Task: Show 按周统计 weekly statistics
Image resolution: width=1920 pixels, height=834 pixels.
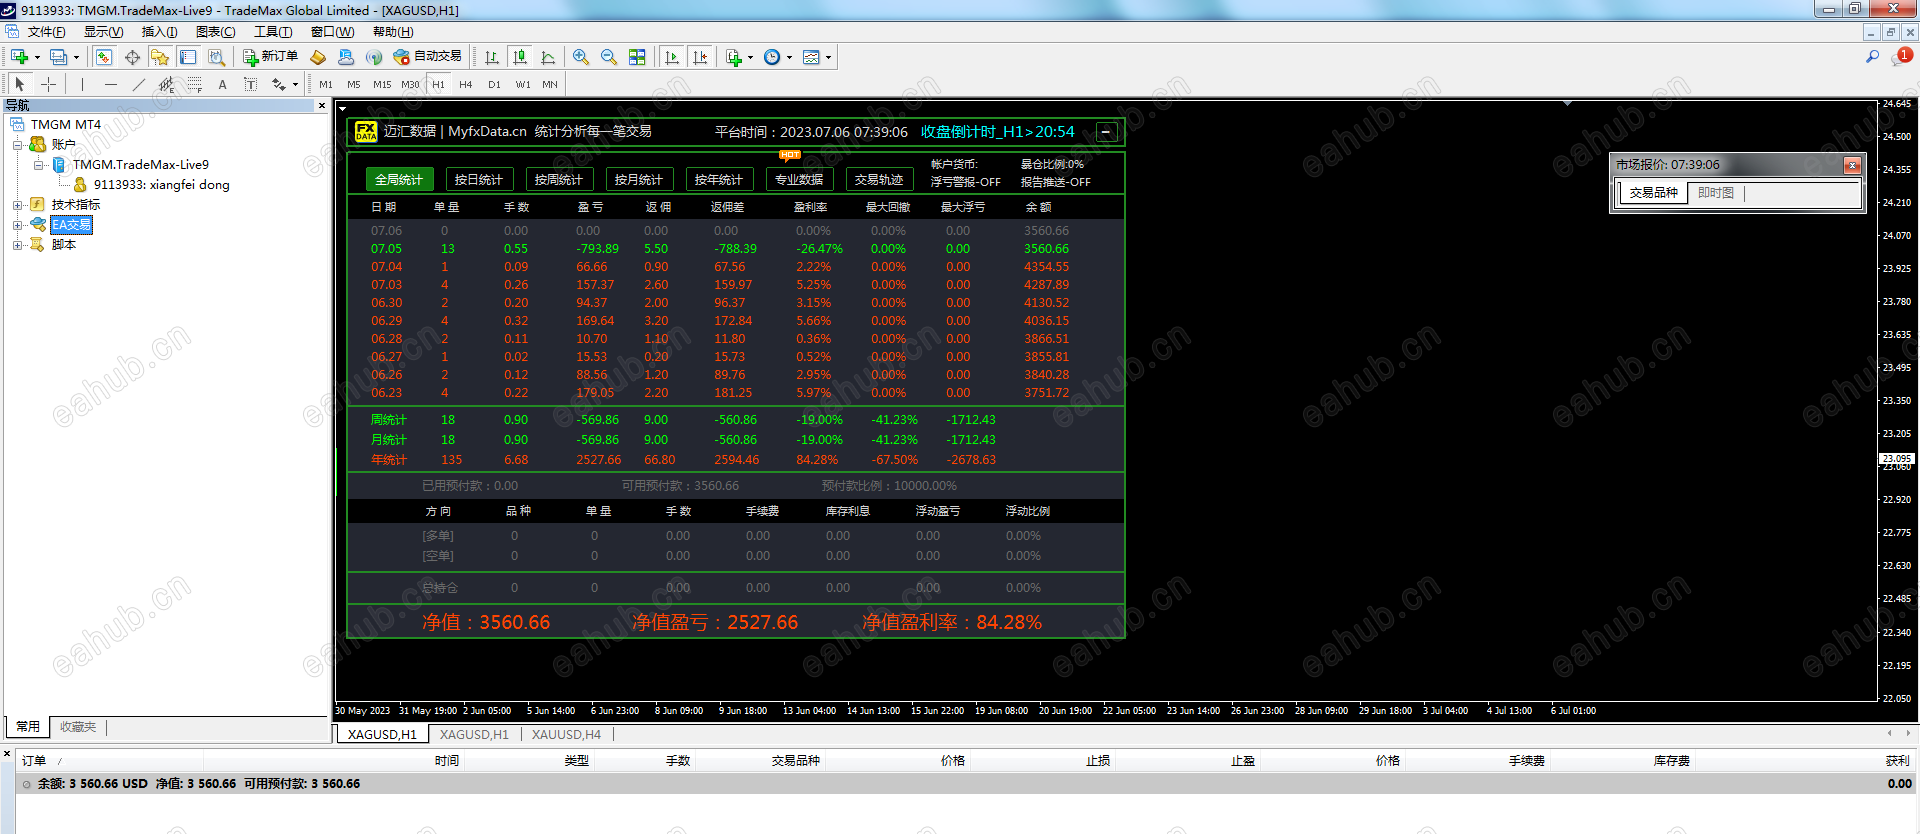Action: click(558, 180)
